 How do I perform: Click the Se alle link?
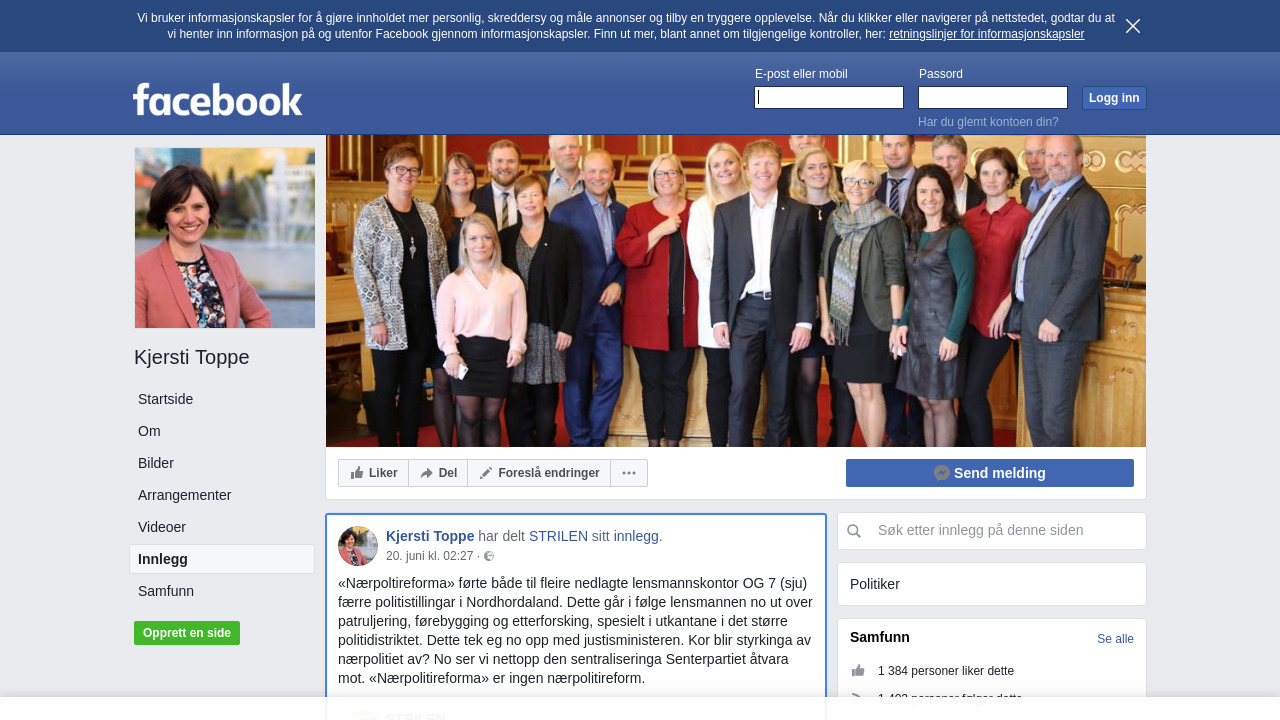(1115, 639)
